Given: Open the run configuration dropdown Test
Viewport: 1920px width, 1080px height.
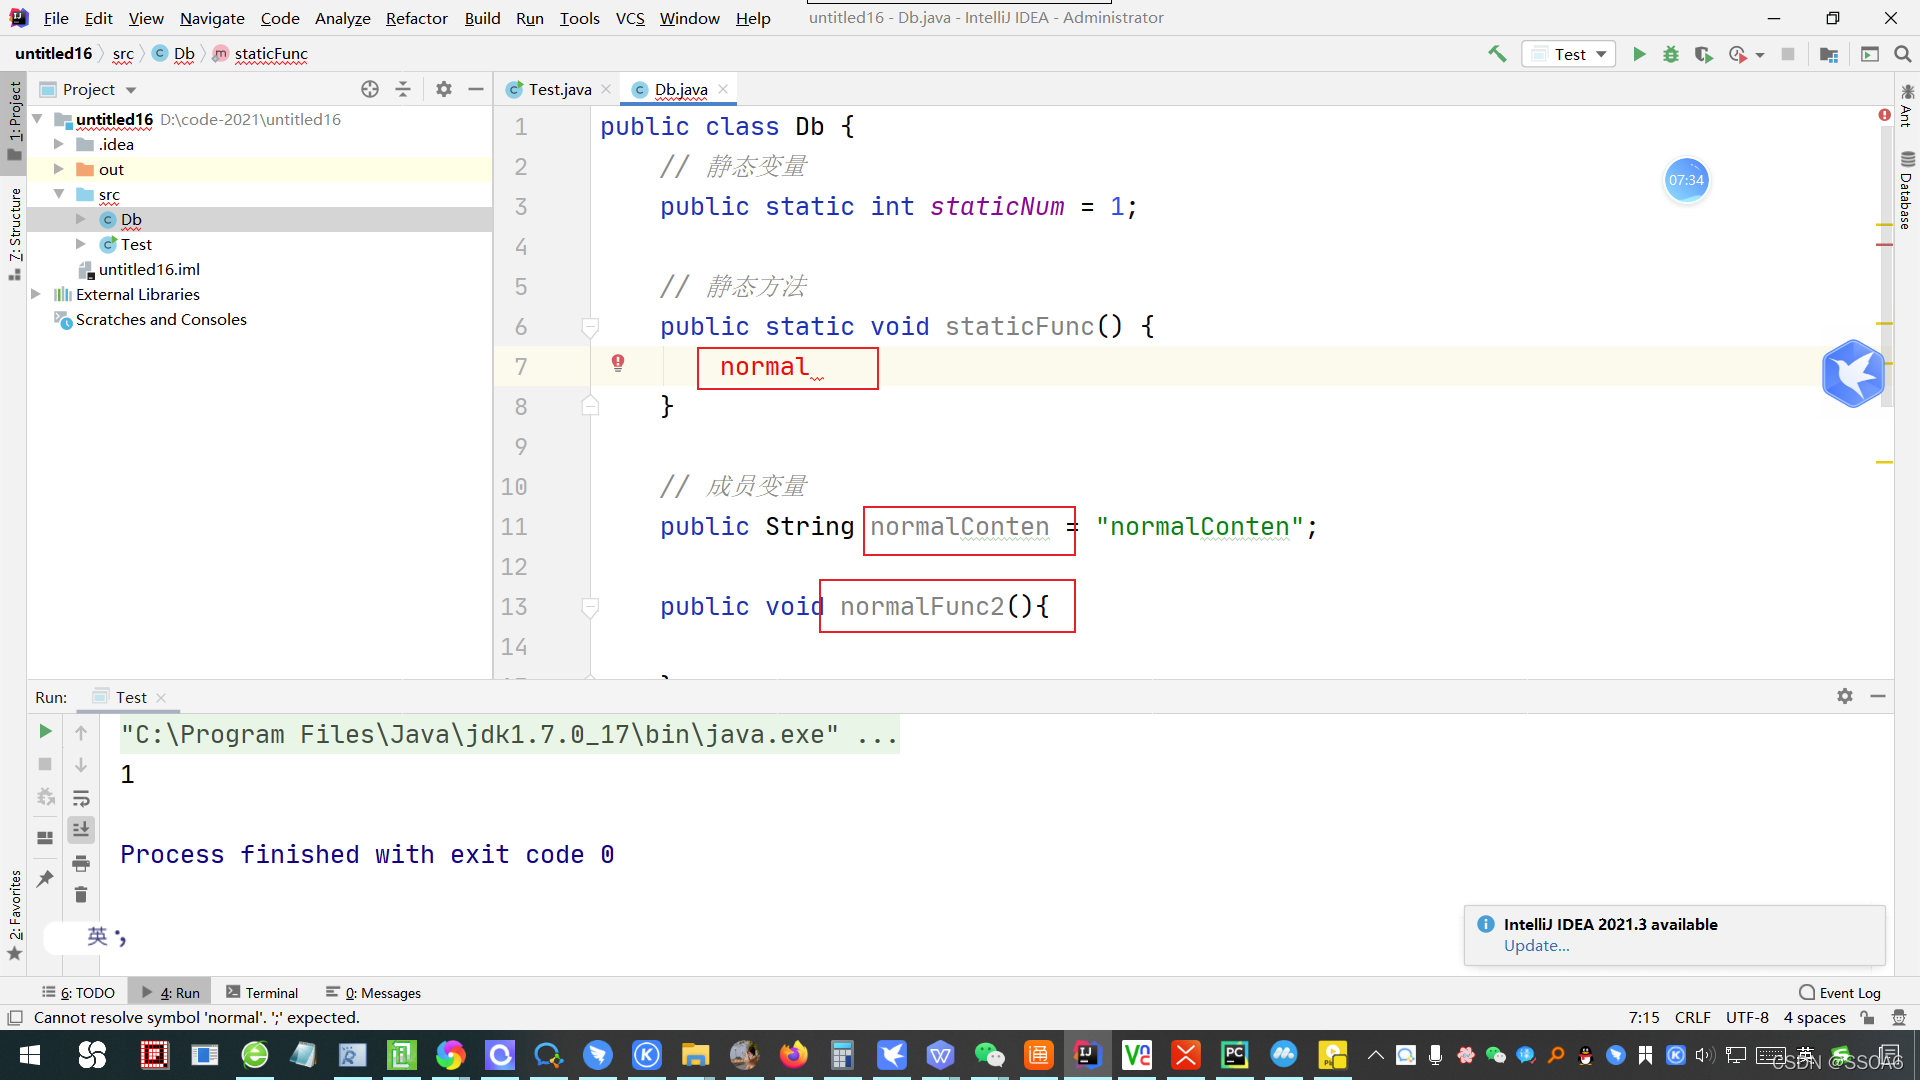Looking at the screenshot, I should tap(1568, 54).
